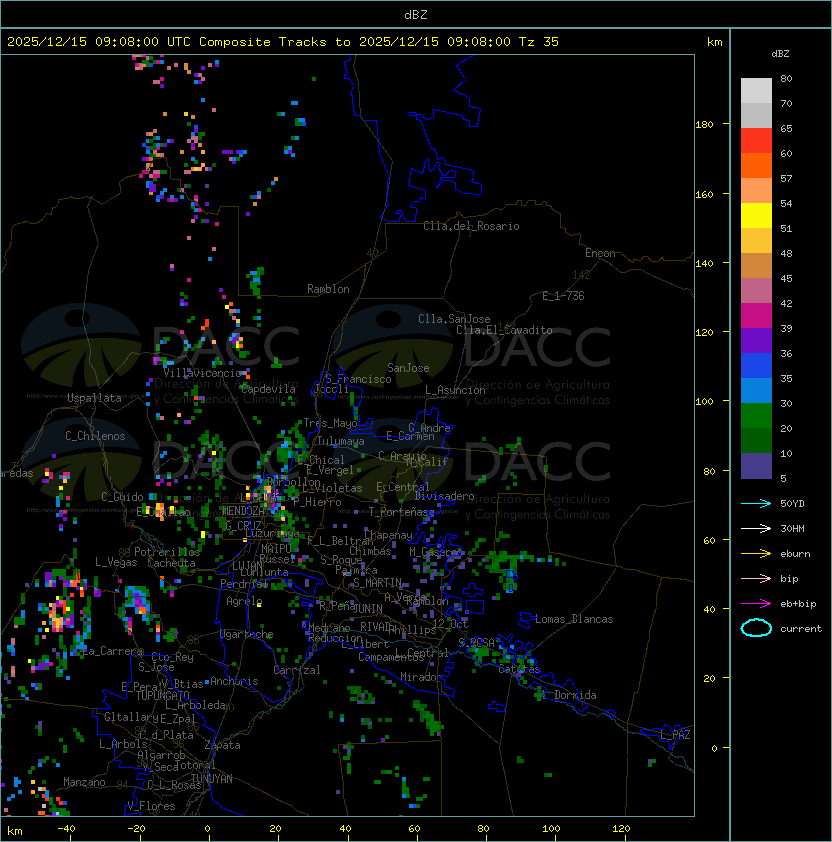Click the L_PAZ place label
This screenshot has width=832, height=842.
coord(675,735)
